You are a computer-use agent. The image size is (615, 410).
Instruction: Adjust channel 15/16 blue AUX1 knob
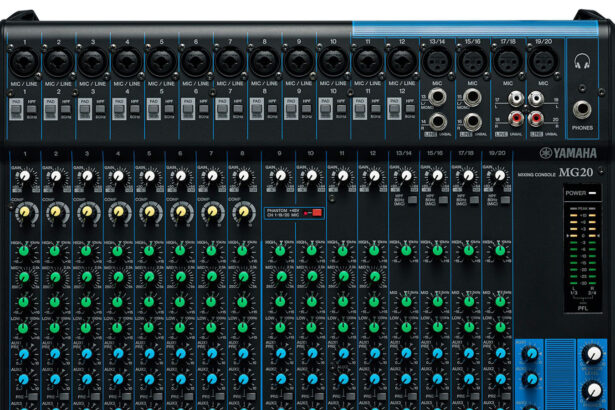pos(437,354)
